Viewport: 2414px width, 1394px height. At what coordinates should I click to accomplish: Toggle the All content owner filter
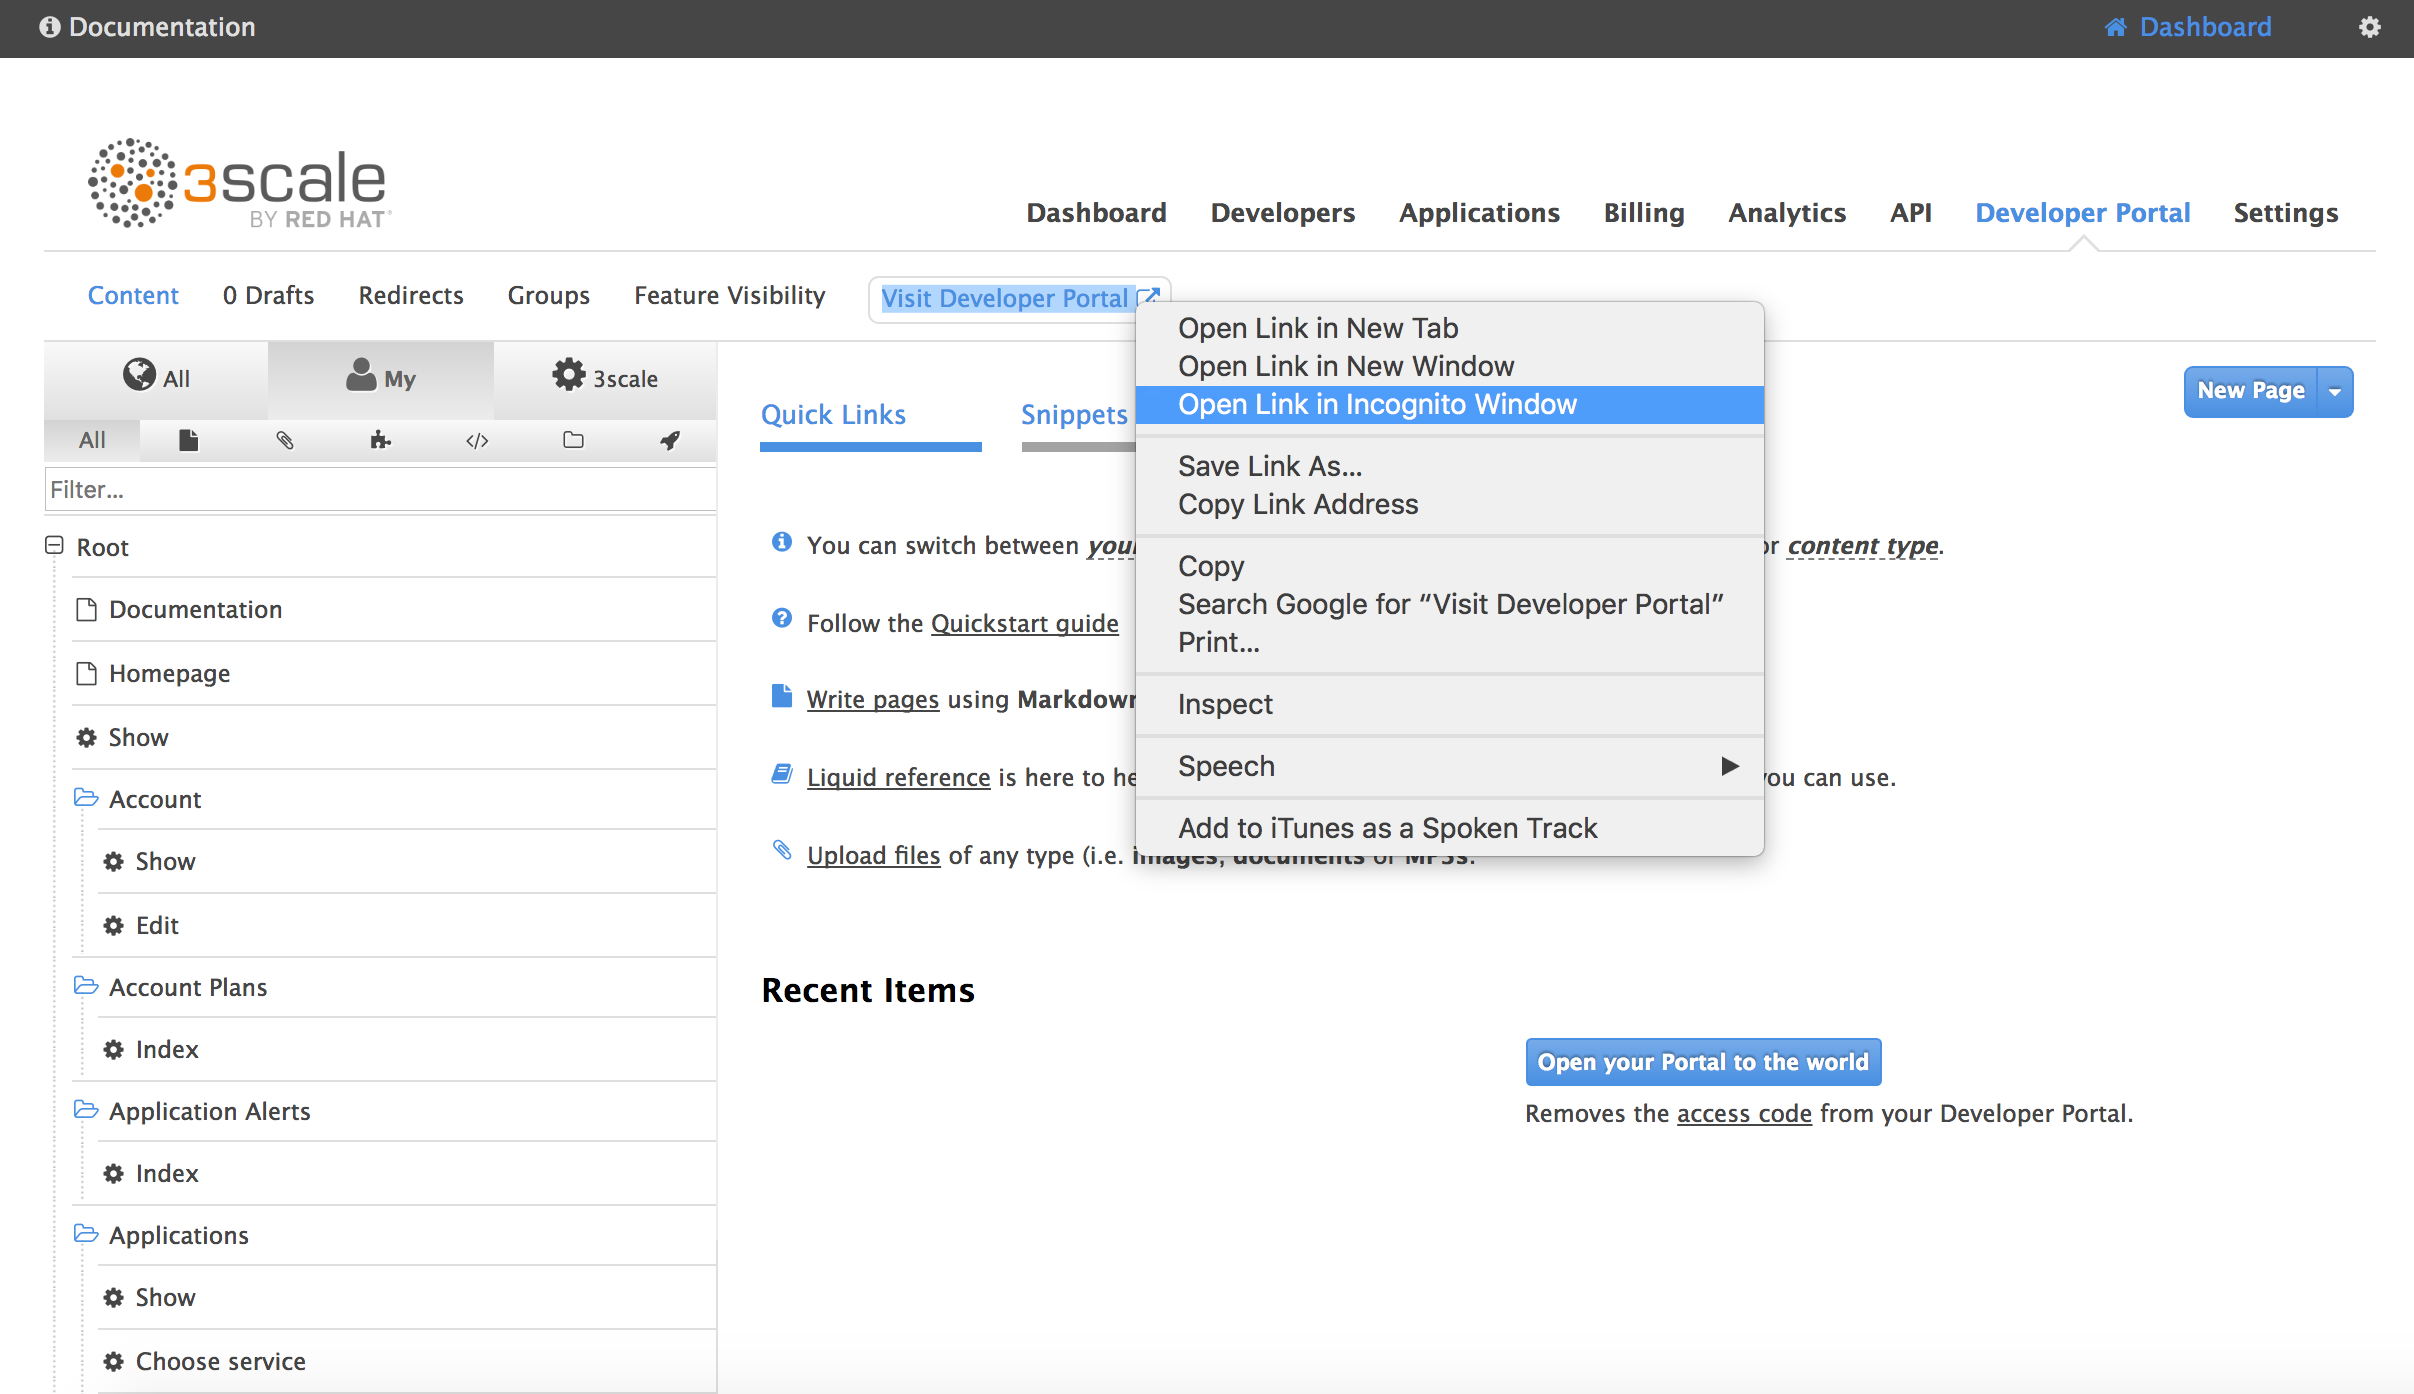156,378
